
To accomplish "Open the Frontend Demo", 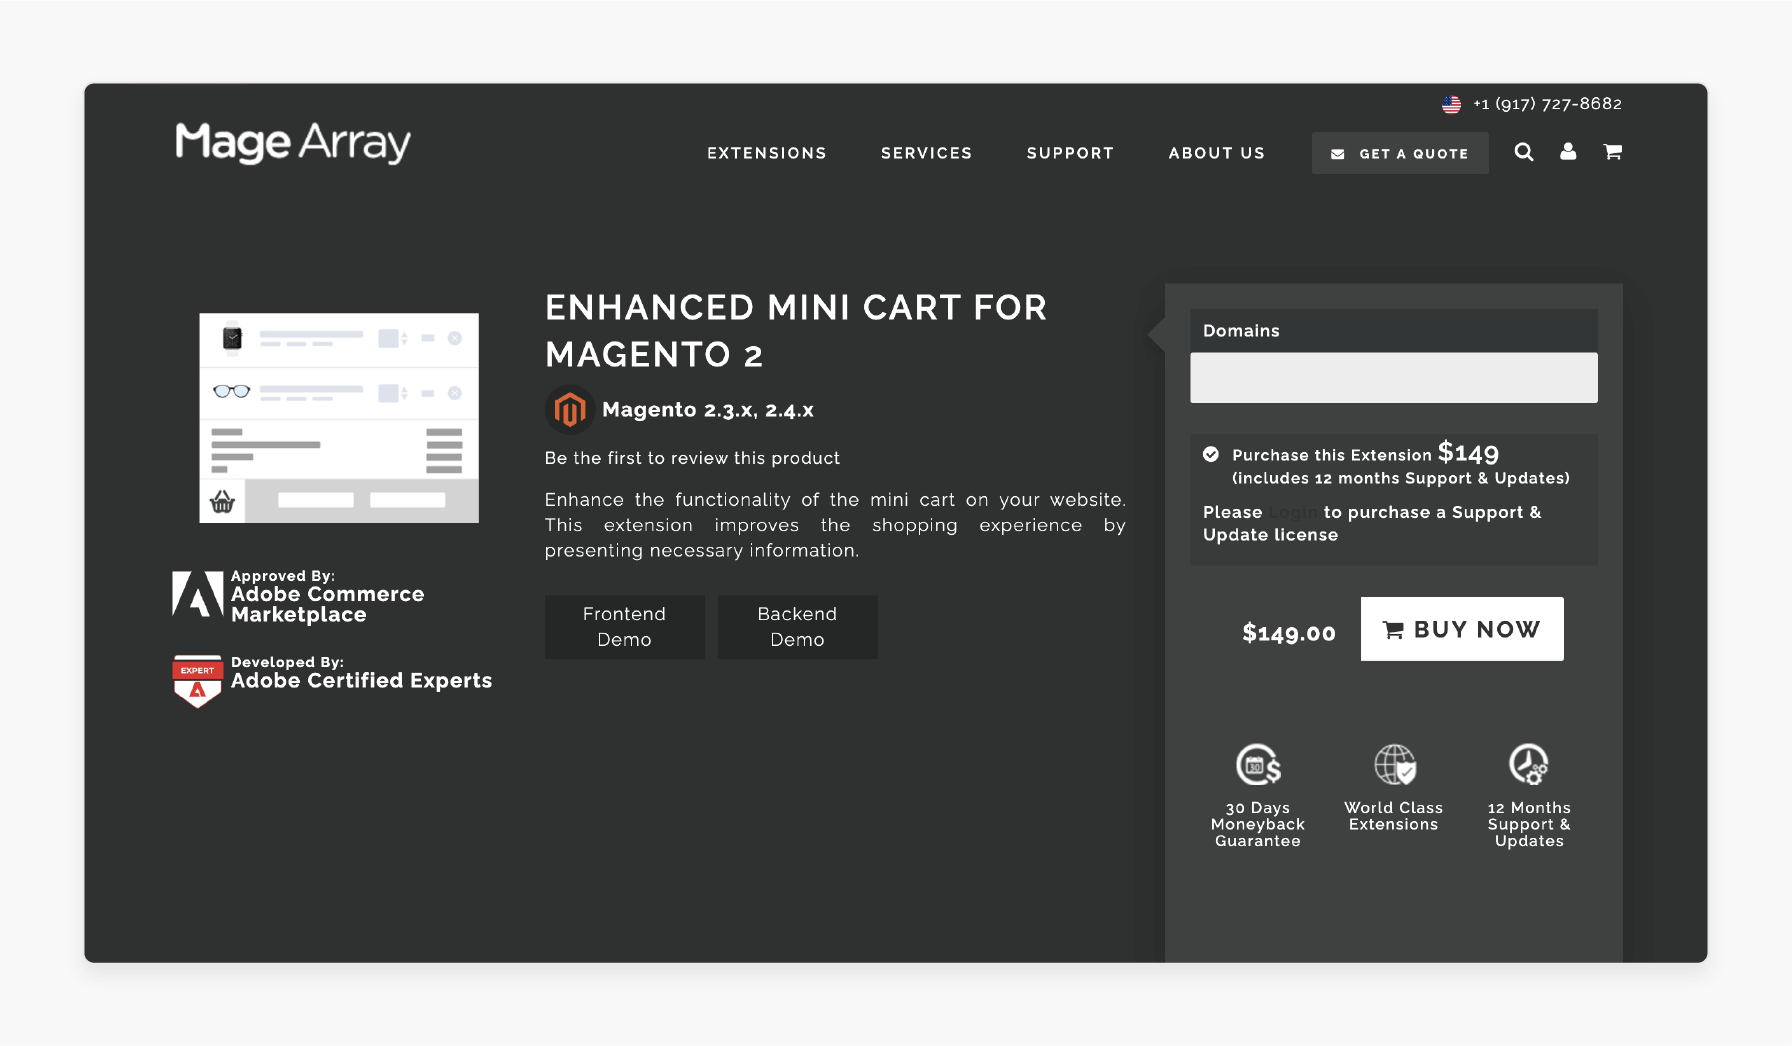I will tap(625, 627).
